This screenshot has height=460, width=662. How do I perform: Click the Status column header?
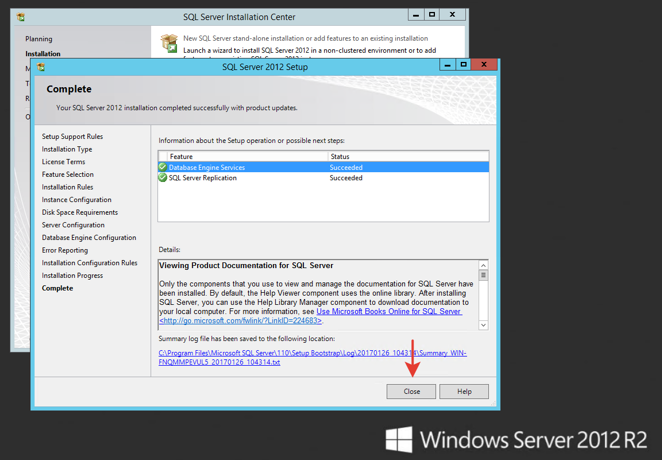(408, 156)
